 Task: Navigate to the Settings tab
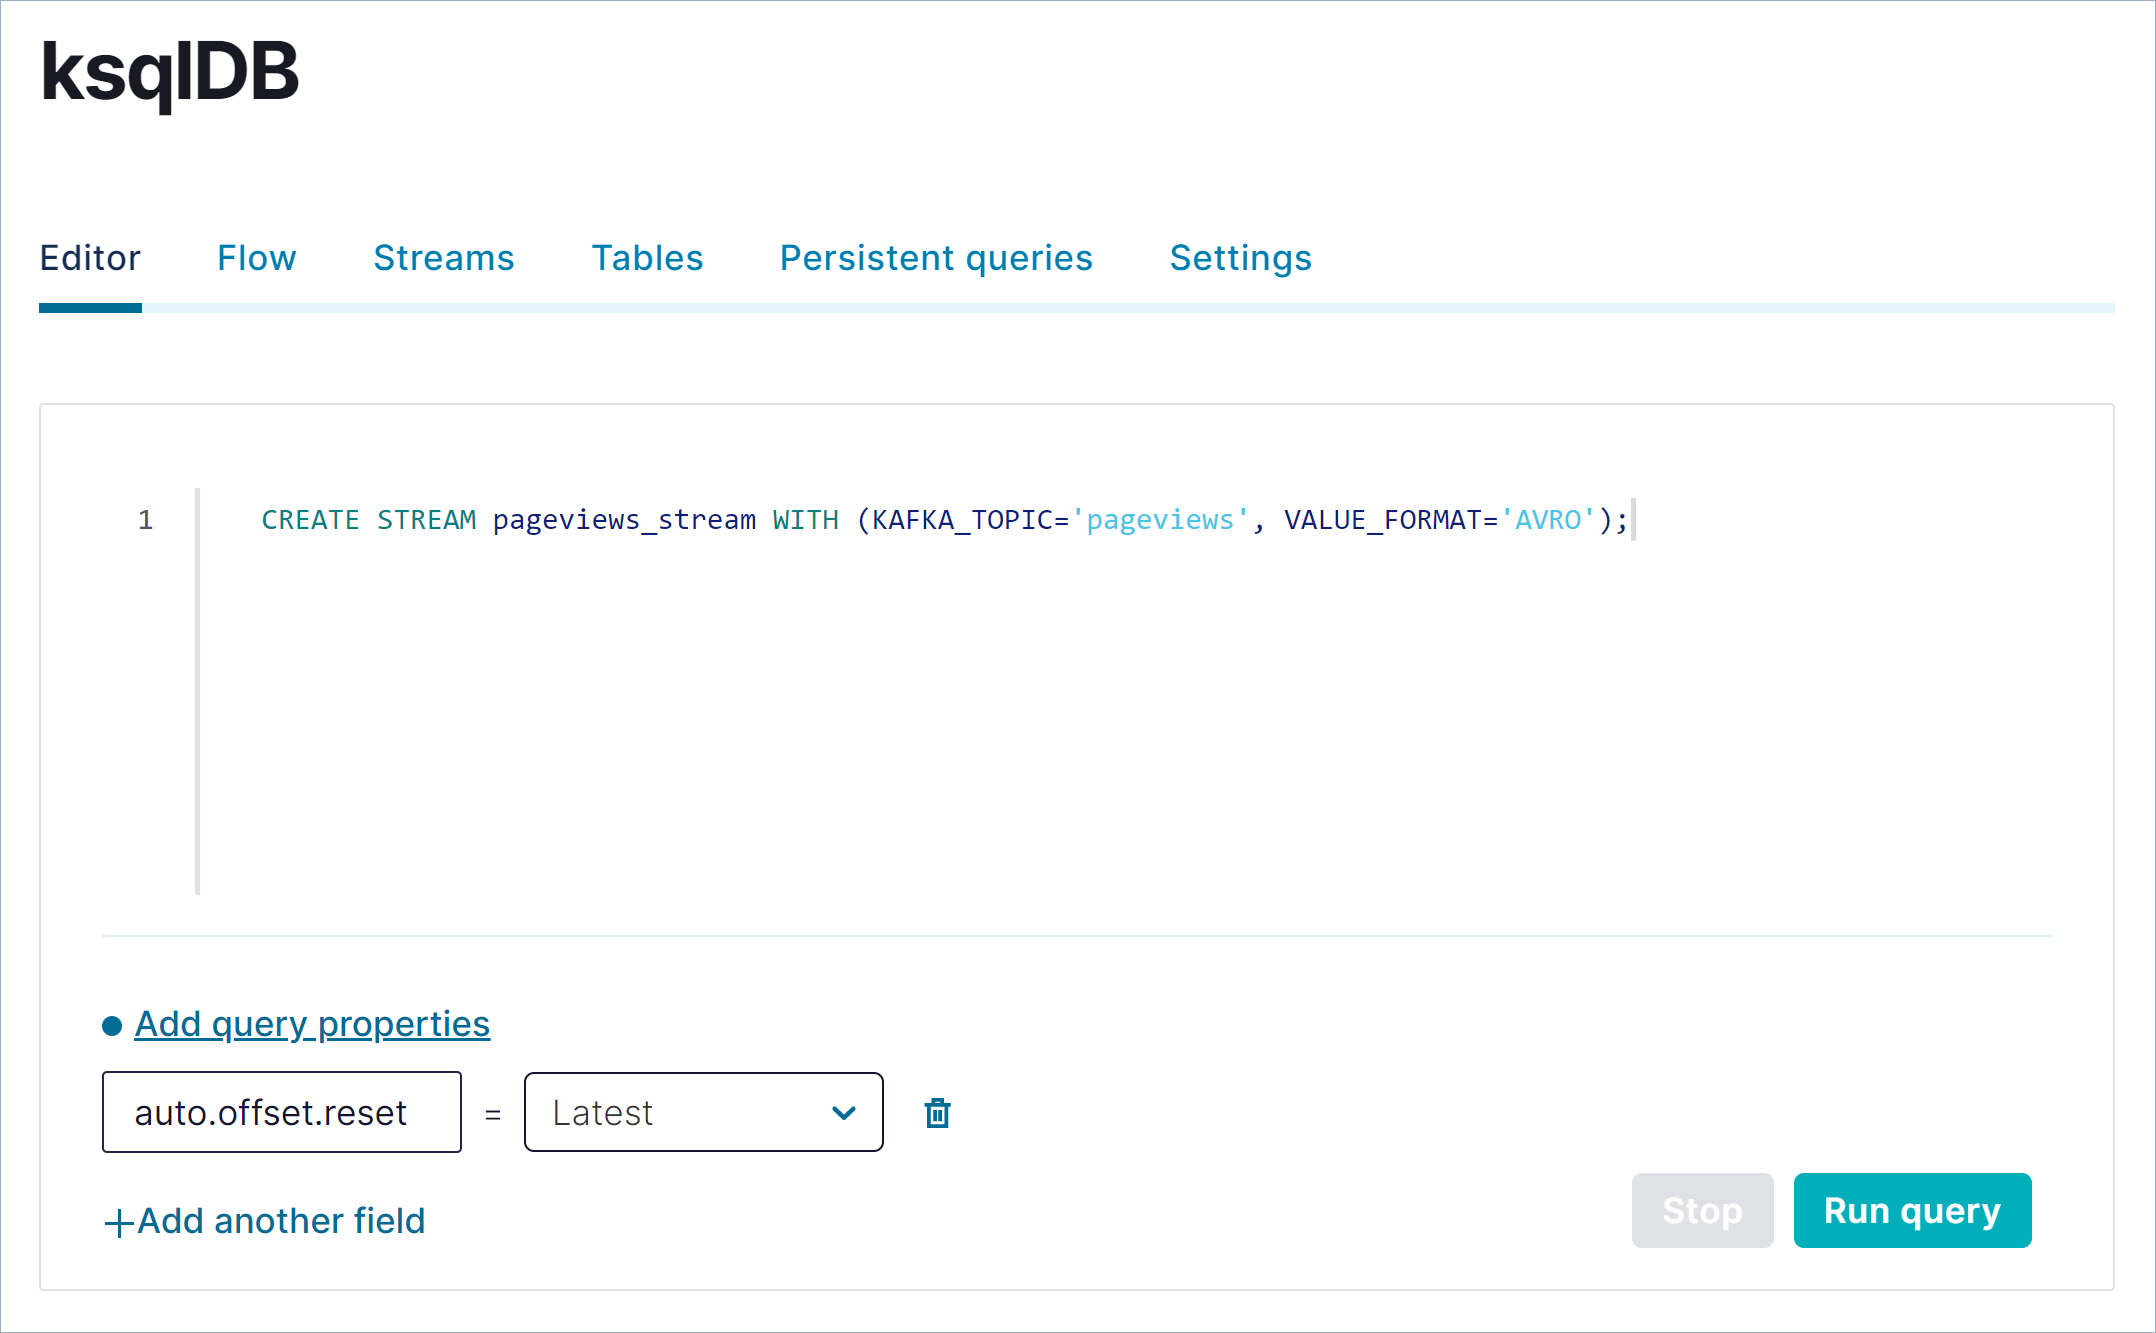pyautogui.click(x=1241, y=259)
